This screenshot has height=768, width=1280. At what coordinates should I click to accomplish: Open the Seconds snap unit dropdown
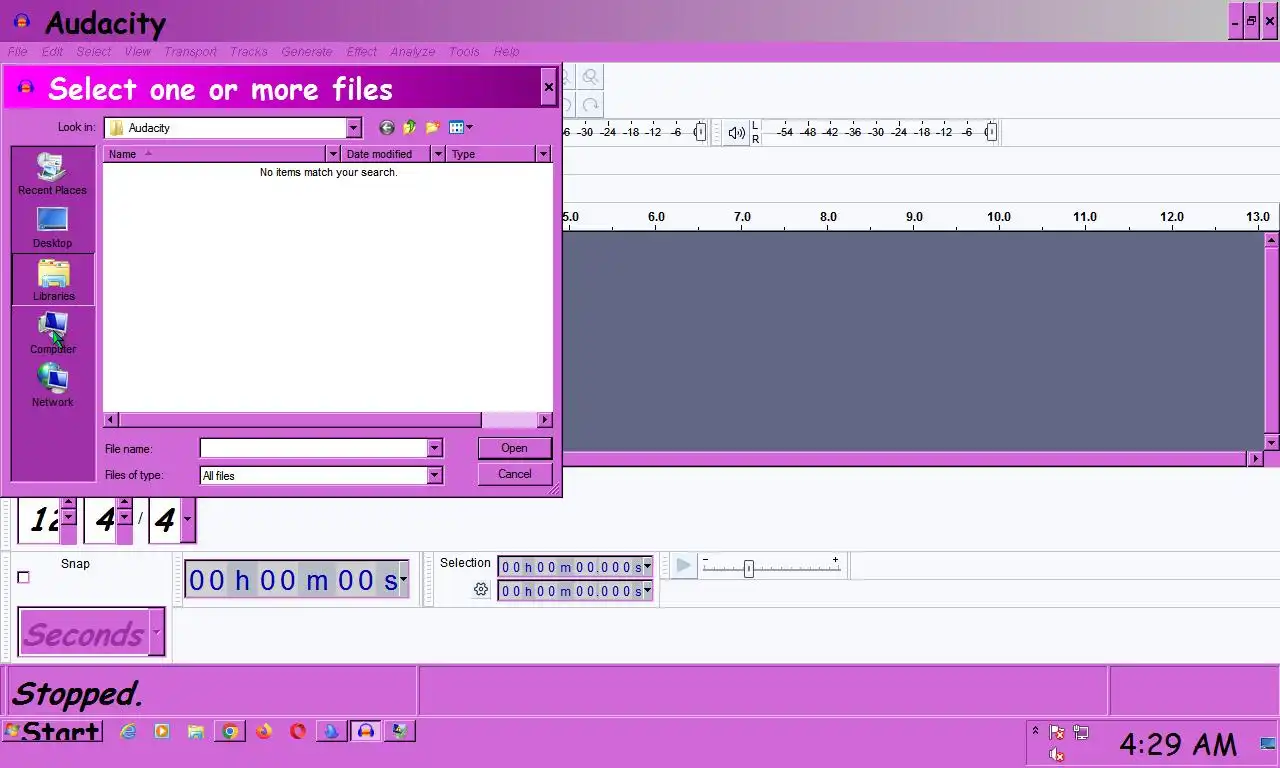[156, 633]
